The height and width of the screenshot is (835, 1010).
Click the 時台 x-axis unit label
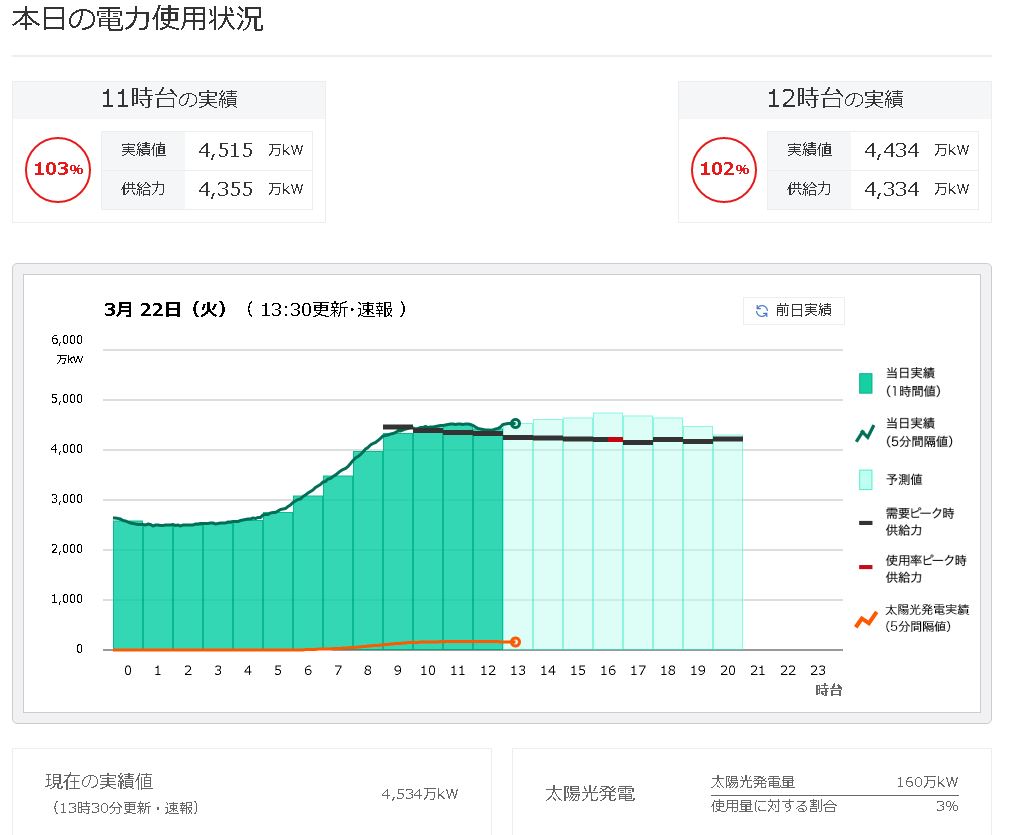828,690
